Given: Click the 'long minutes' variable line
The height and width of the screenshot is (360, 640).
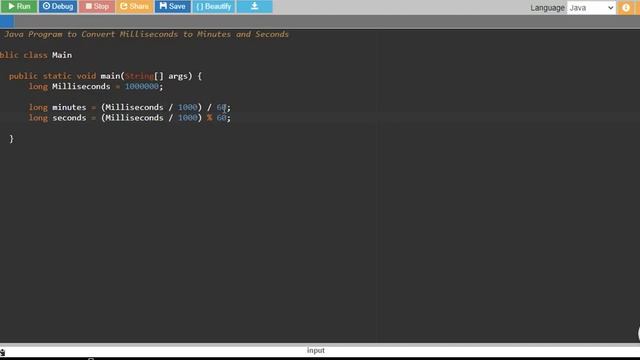Looking at the screenshot, I should pos(129,107).
